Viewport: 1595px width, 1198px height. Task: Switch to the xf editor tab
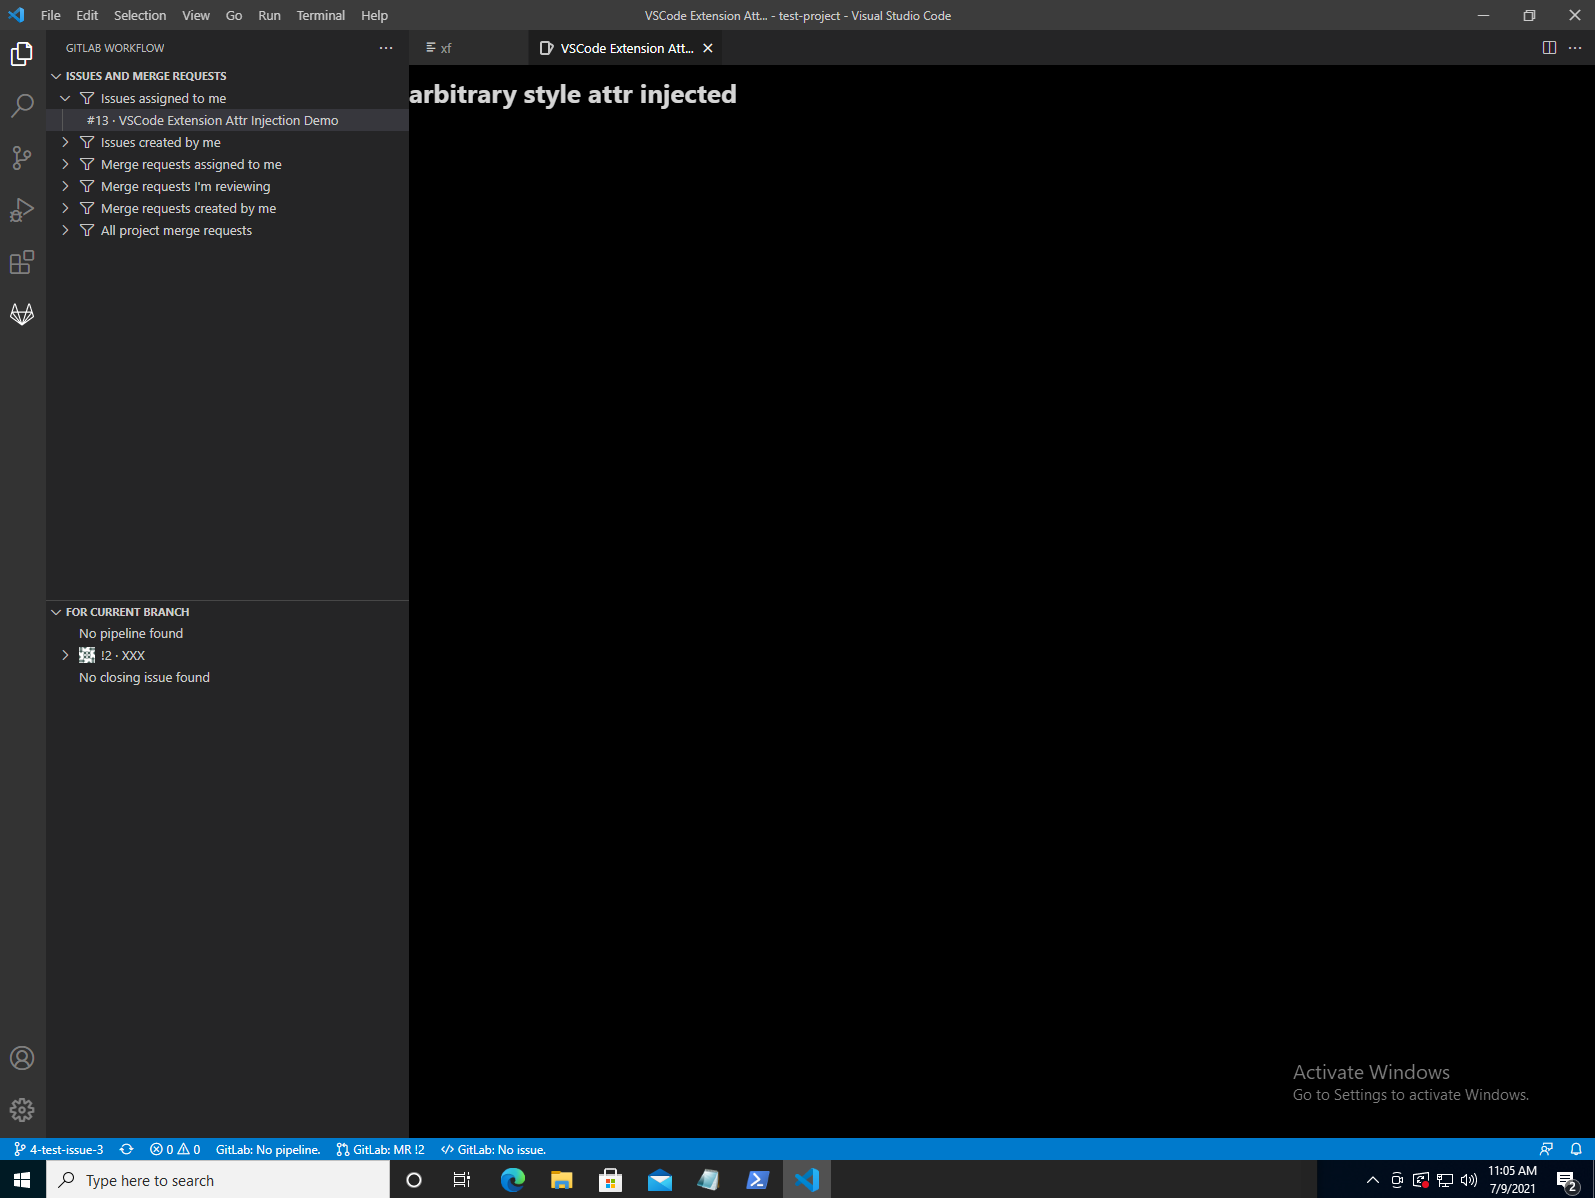pyautogui.click(x=445, y=48)
